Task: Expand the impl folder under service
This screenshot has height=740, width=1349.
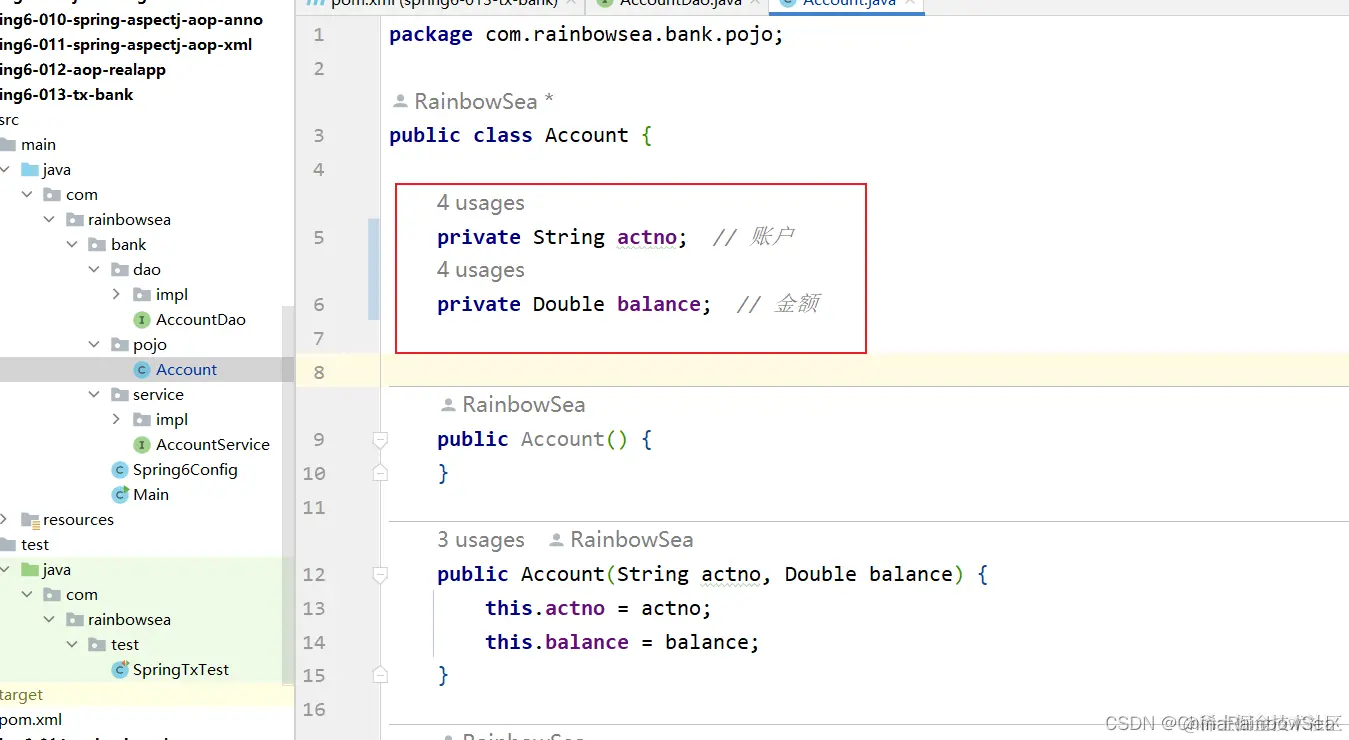Action: point(116,420)
